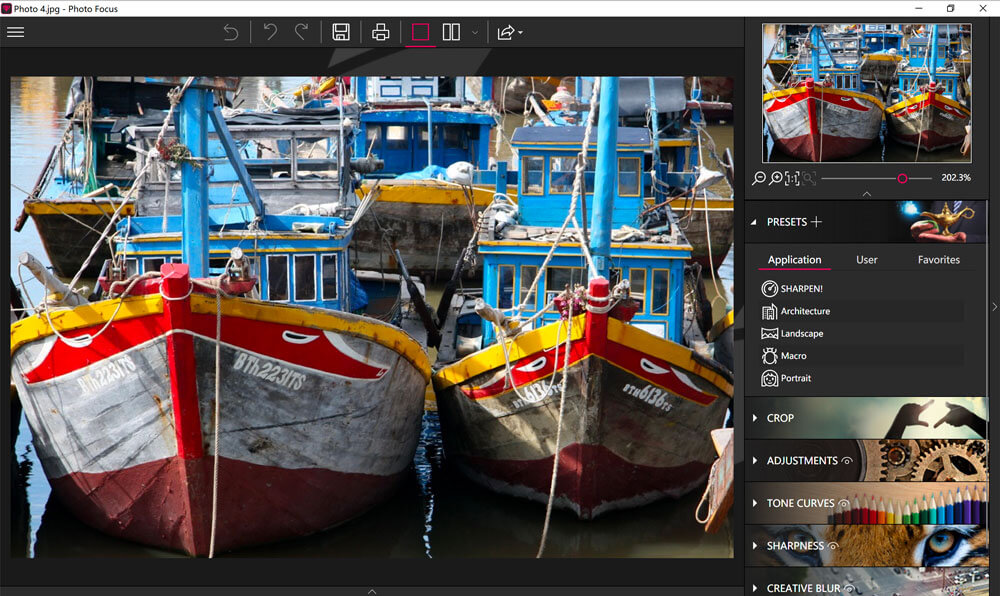The width and height of the screenshot is (1000, 596).
Task: Set zoom to 1:1 actual size
Action: (x=791, y=178)
